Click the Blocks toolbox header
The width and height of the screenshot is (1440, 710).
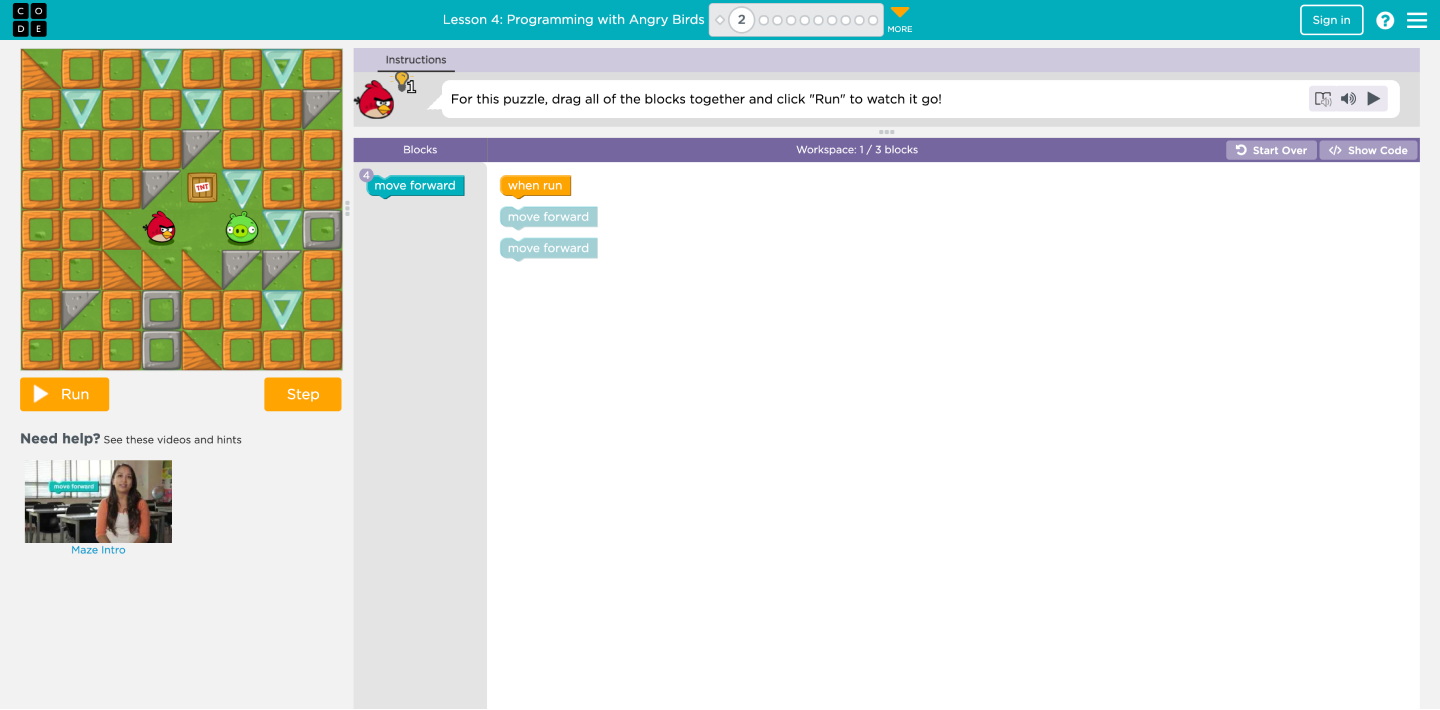click(x=420, y=150)
